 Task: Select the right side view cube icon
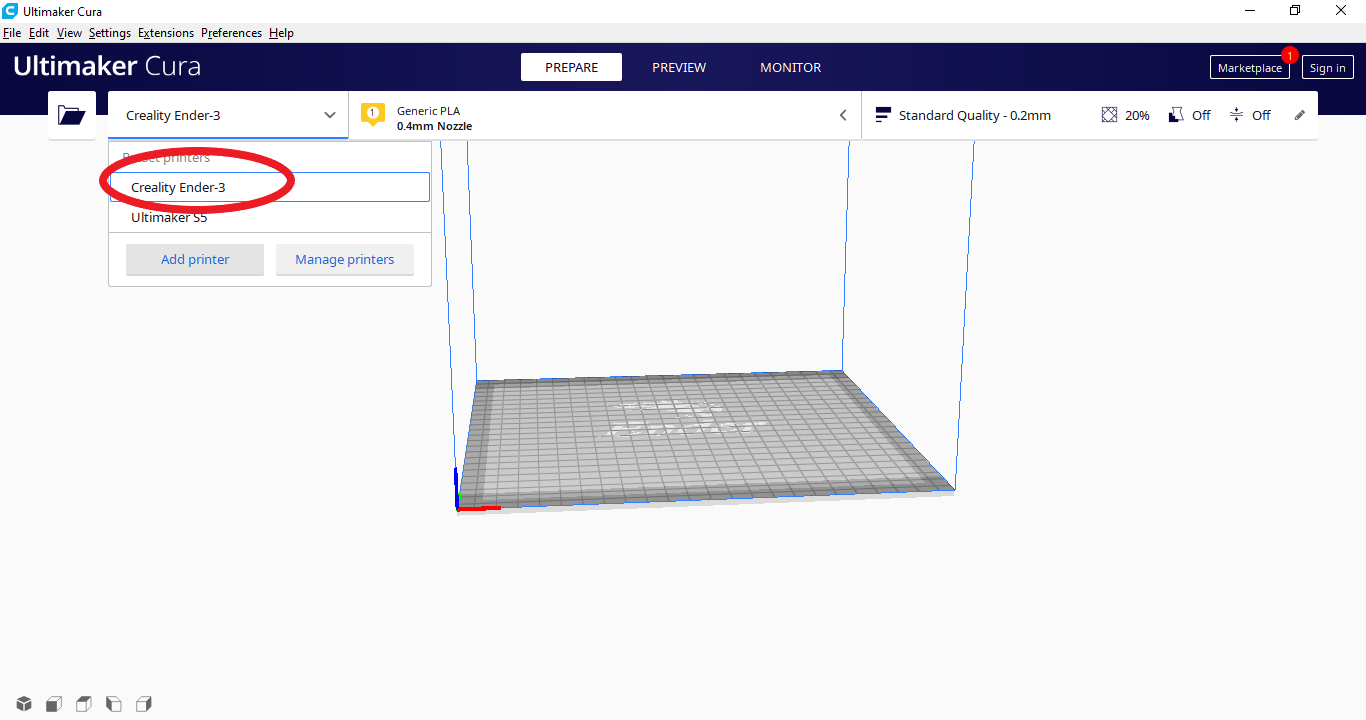[144, 704]
